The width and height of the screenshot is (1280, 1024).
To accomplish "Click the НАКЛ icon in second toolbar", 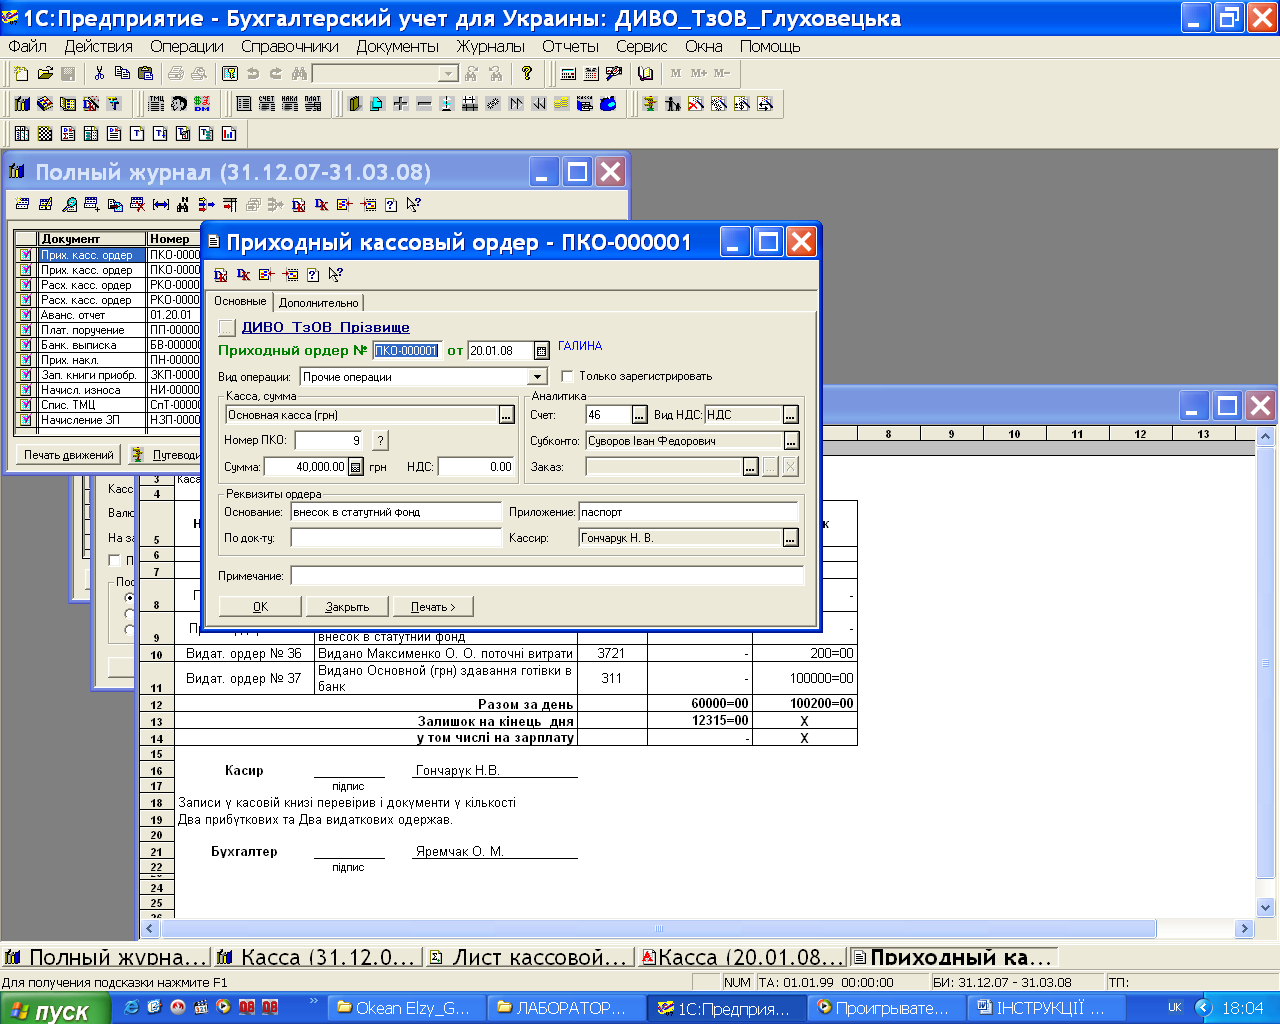I will (289, 104).
